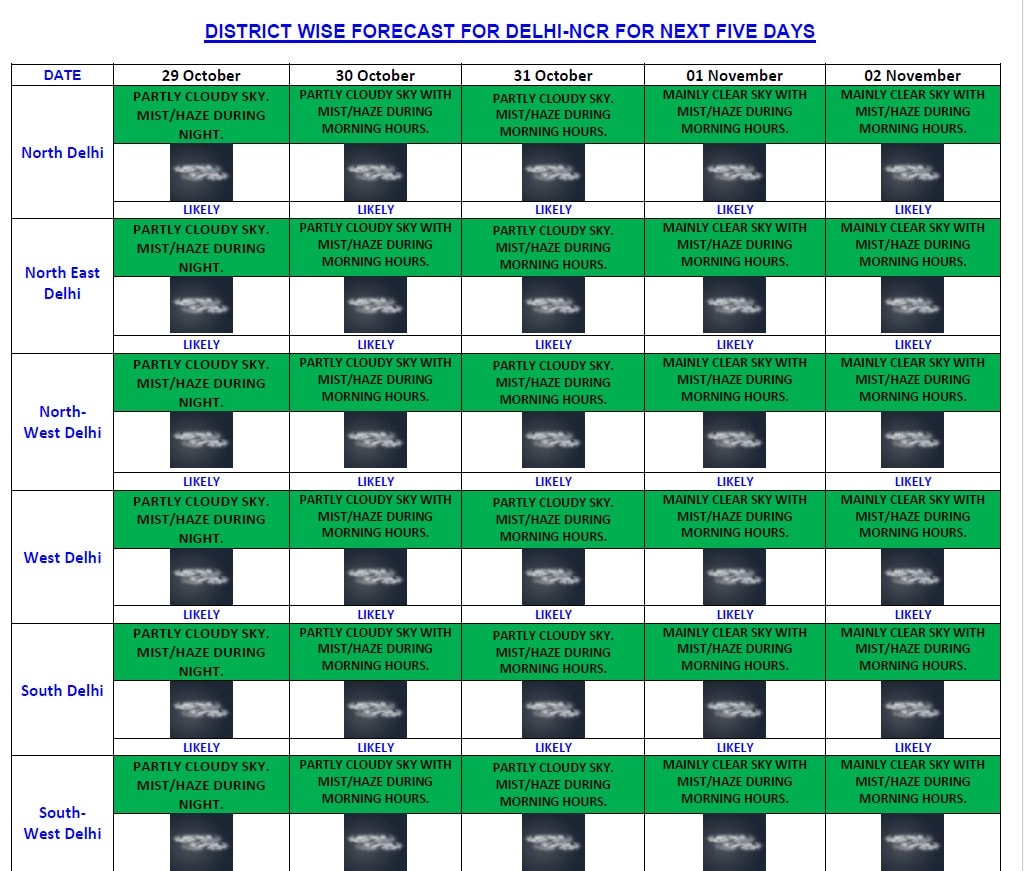Viewport: 1024px width, 871px height.
Task: Select West Delhi cloud icon for 30 October
Action: coord(375,577)
